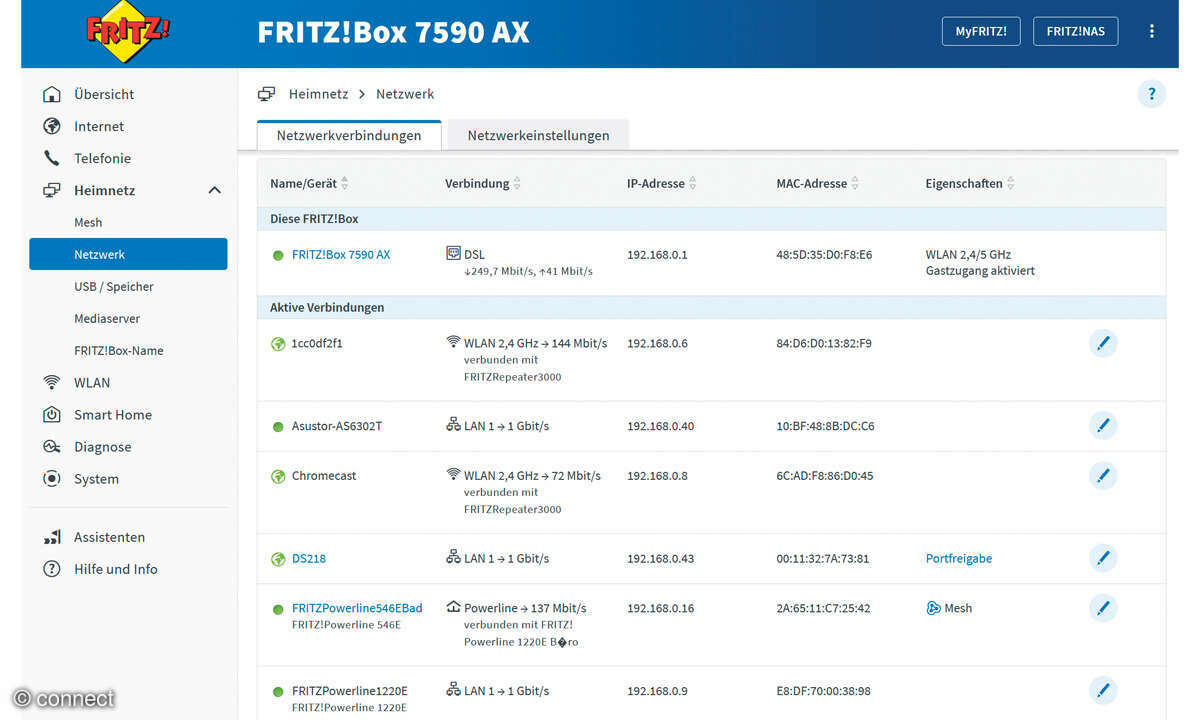
Task: Open the FRITZ!Box 7590 AX device link
Action: pyautogui.click(x=341, y=255)
